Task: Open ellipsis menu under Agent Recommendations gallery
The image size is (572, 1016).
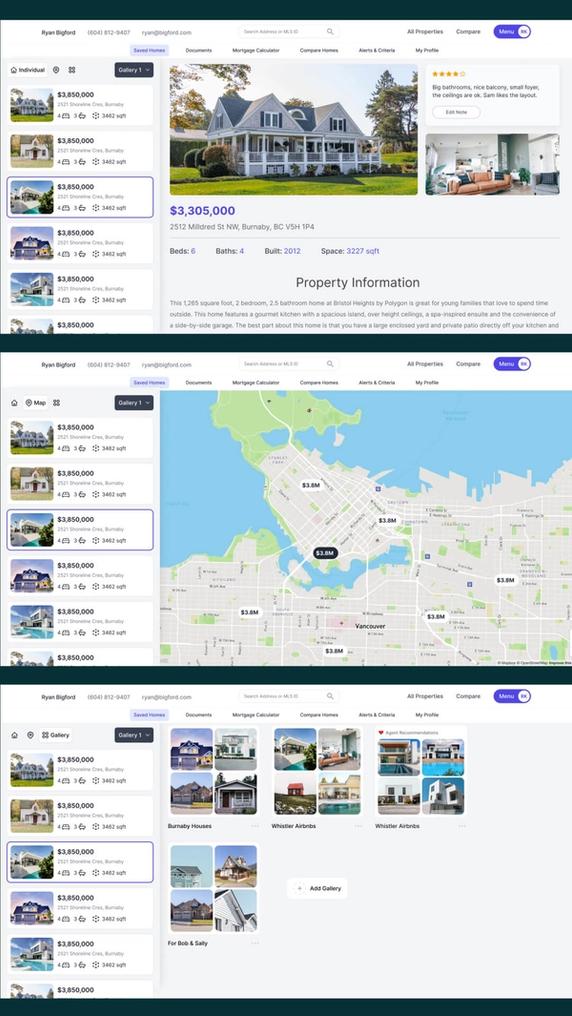Action: tap(462, 826)
